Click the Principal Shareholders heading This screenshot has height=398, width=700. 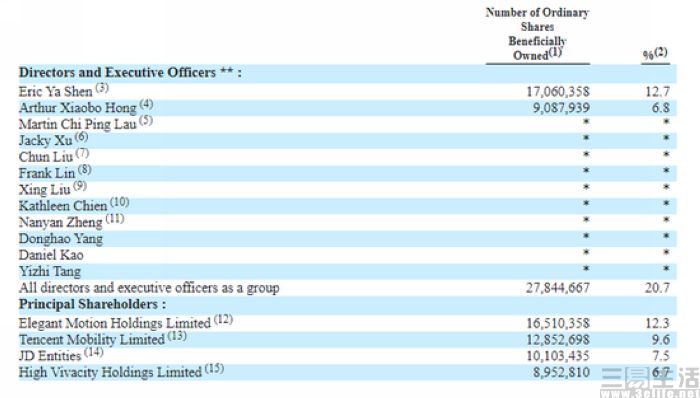coord(92,304)
